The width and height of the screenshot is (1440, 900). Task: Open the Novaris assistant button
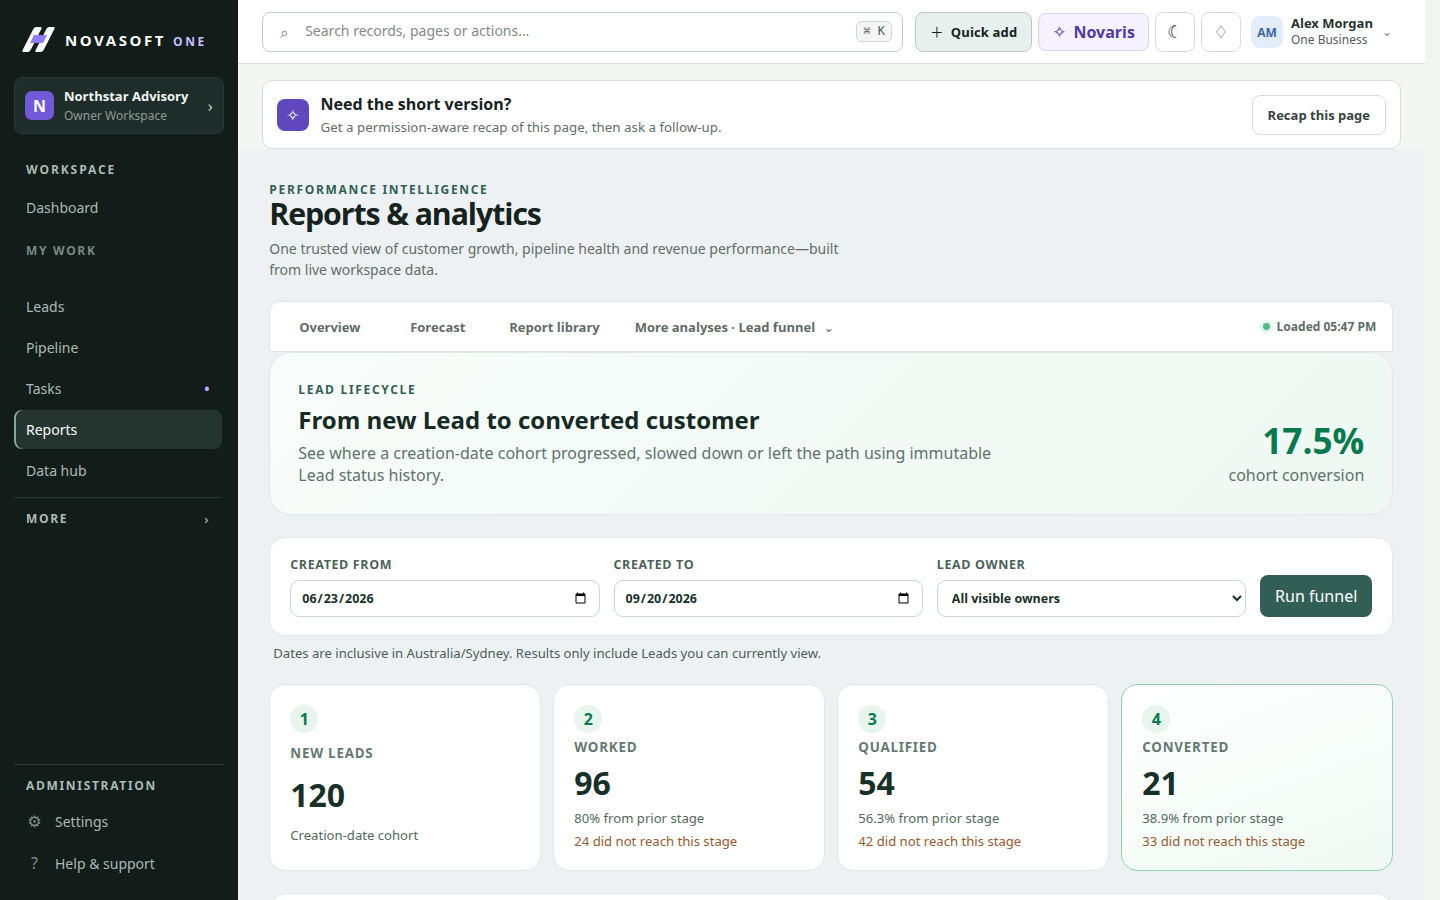point(1093,32)
